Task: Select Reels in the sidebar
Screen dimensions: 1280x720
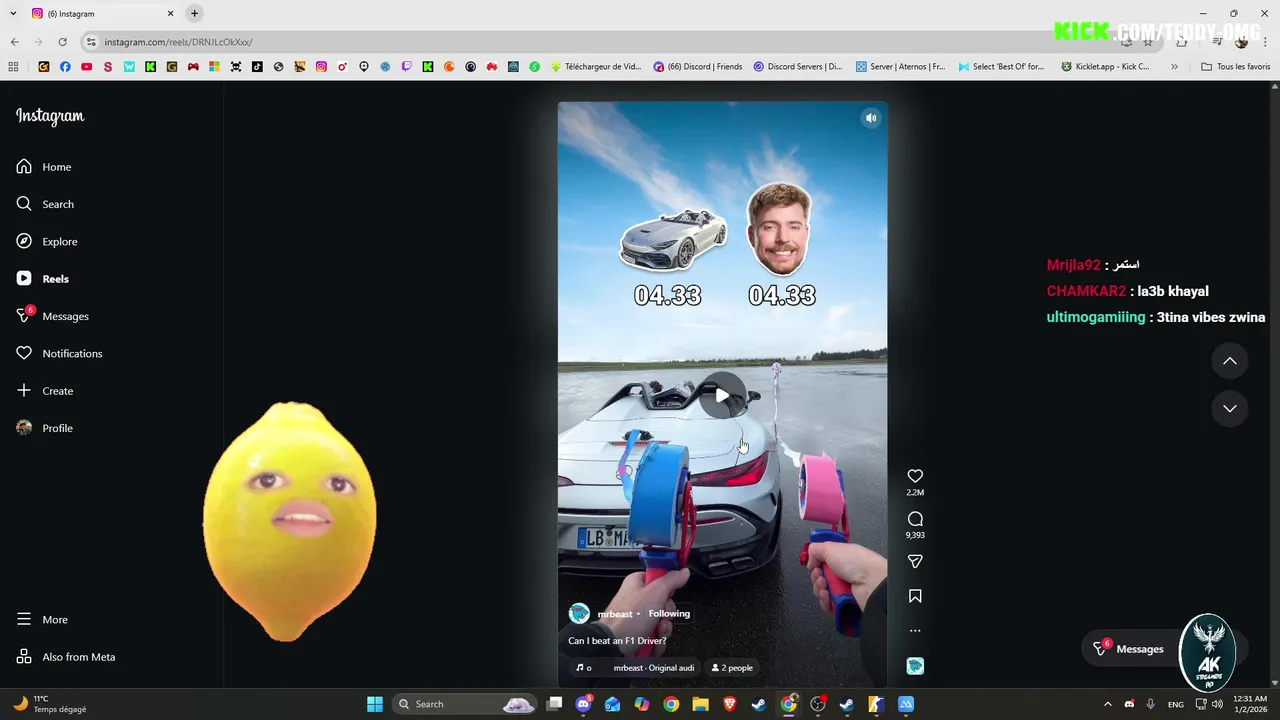Action: coord(43,279)
